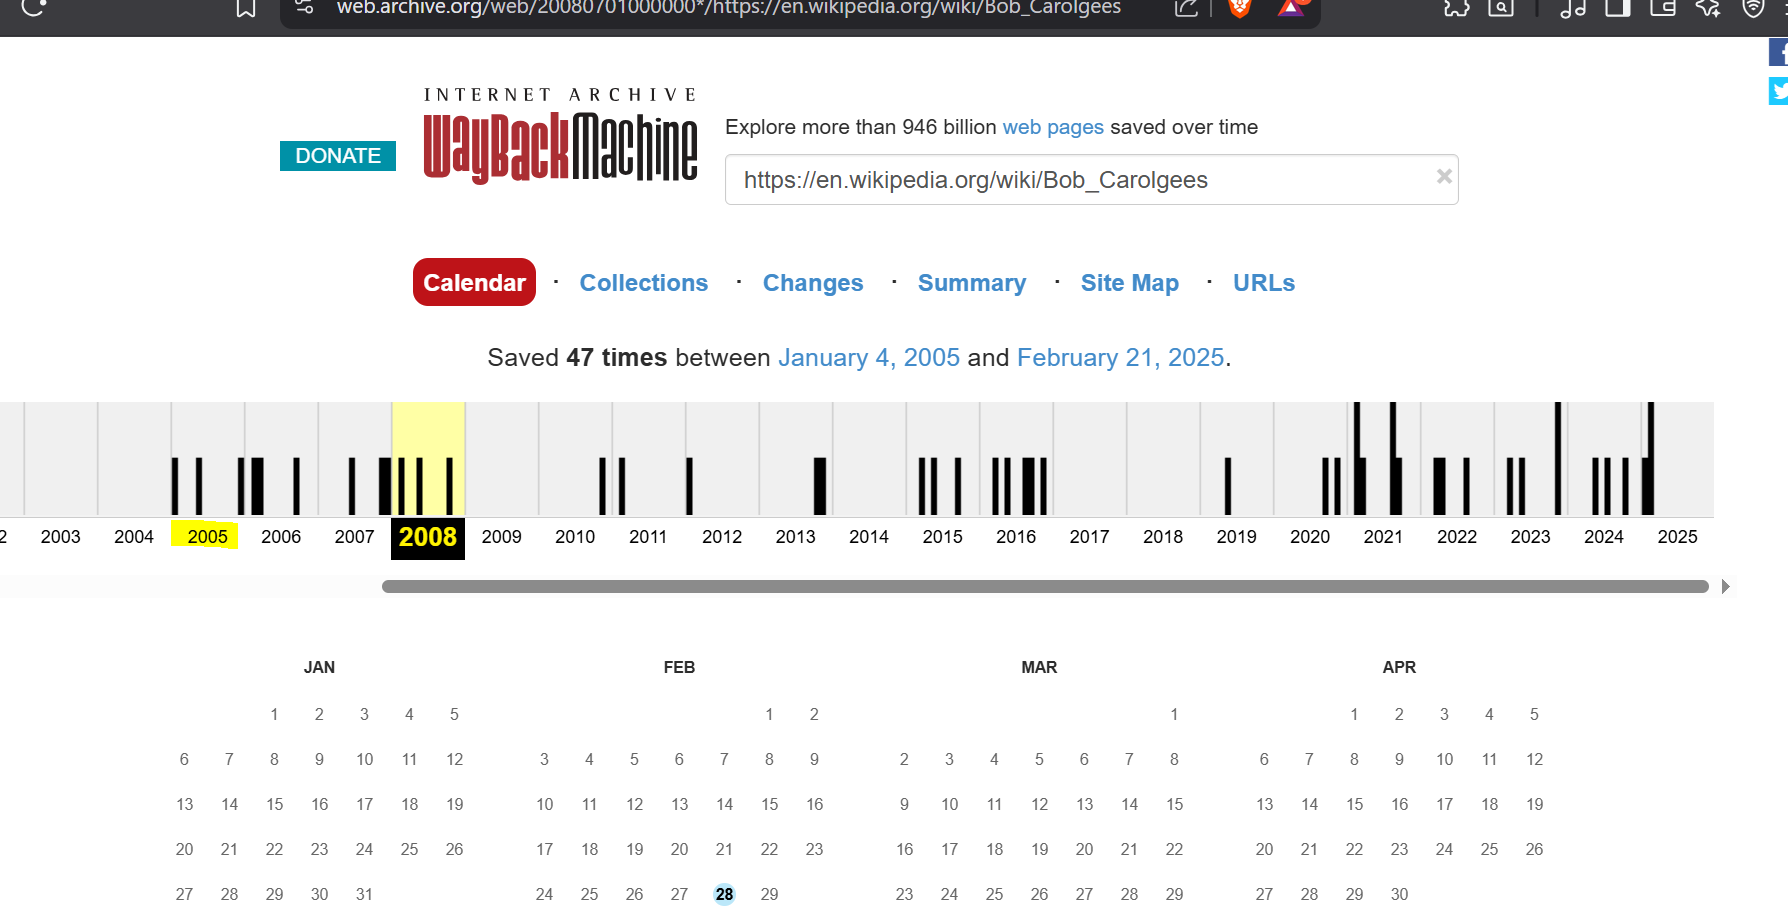Click the bookmark icon beside the address bar
Viewport: 1788px width, 909px height.
tap(246, 8)
